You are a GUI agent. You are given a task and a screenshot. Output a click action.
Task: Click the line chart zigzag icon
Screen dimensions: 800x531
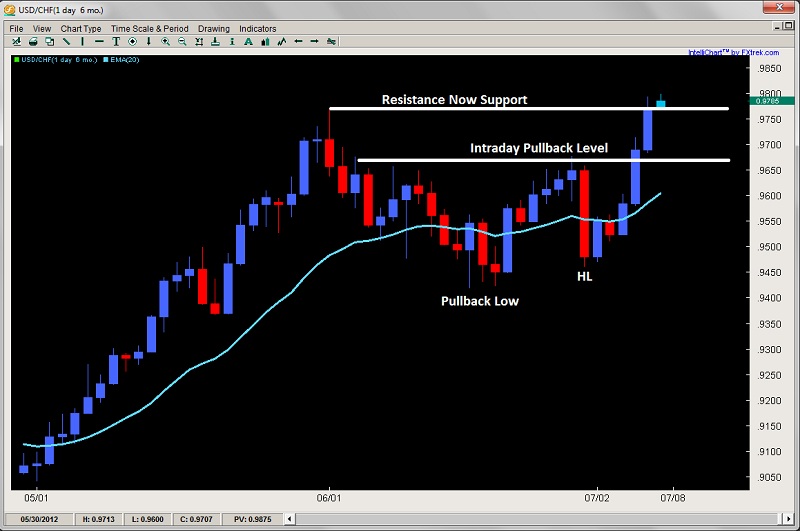click(x=282, y=41)
